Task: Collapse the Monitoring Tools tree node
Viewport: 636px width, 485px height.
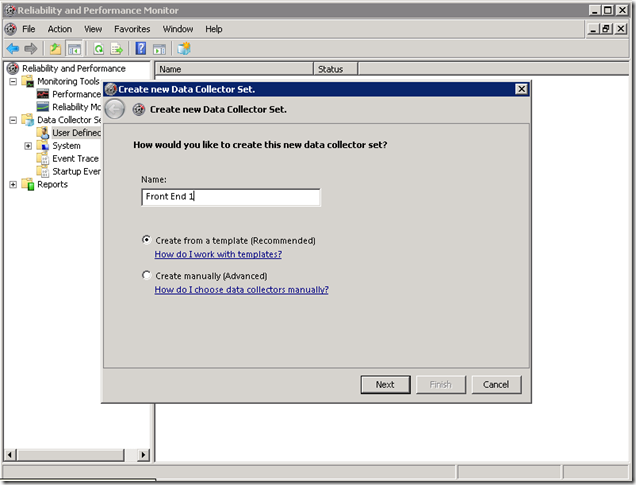Action: pyautogui.click(x=13, y=82)
